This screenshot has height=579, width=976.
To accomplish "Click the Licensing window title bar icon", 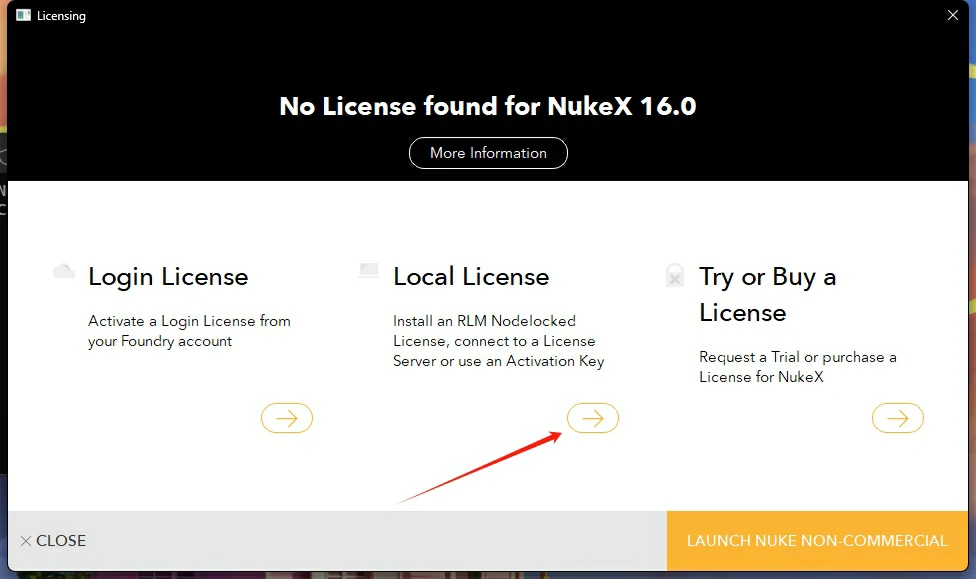I will (x=23, y=16).
